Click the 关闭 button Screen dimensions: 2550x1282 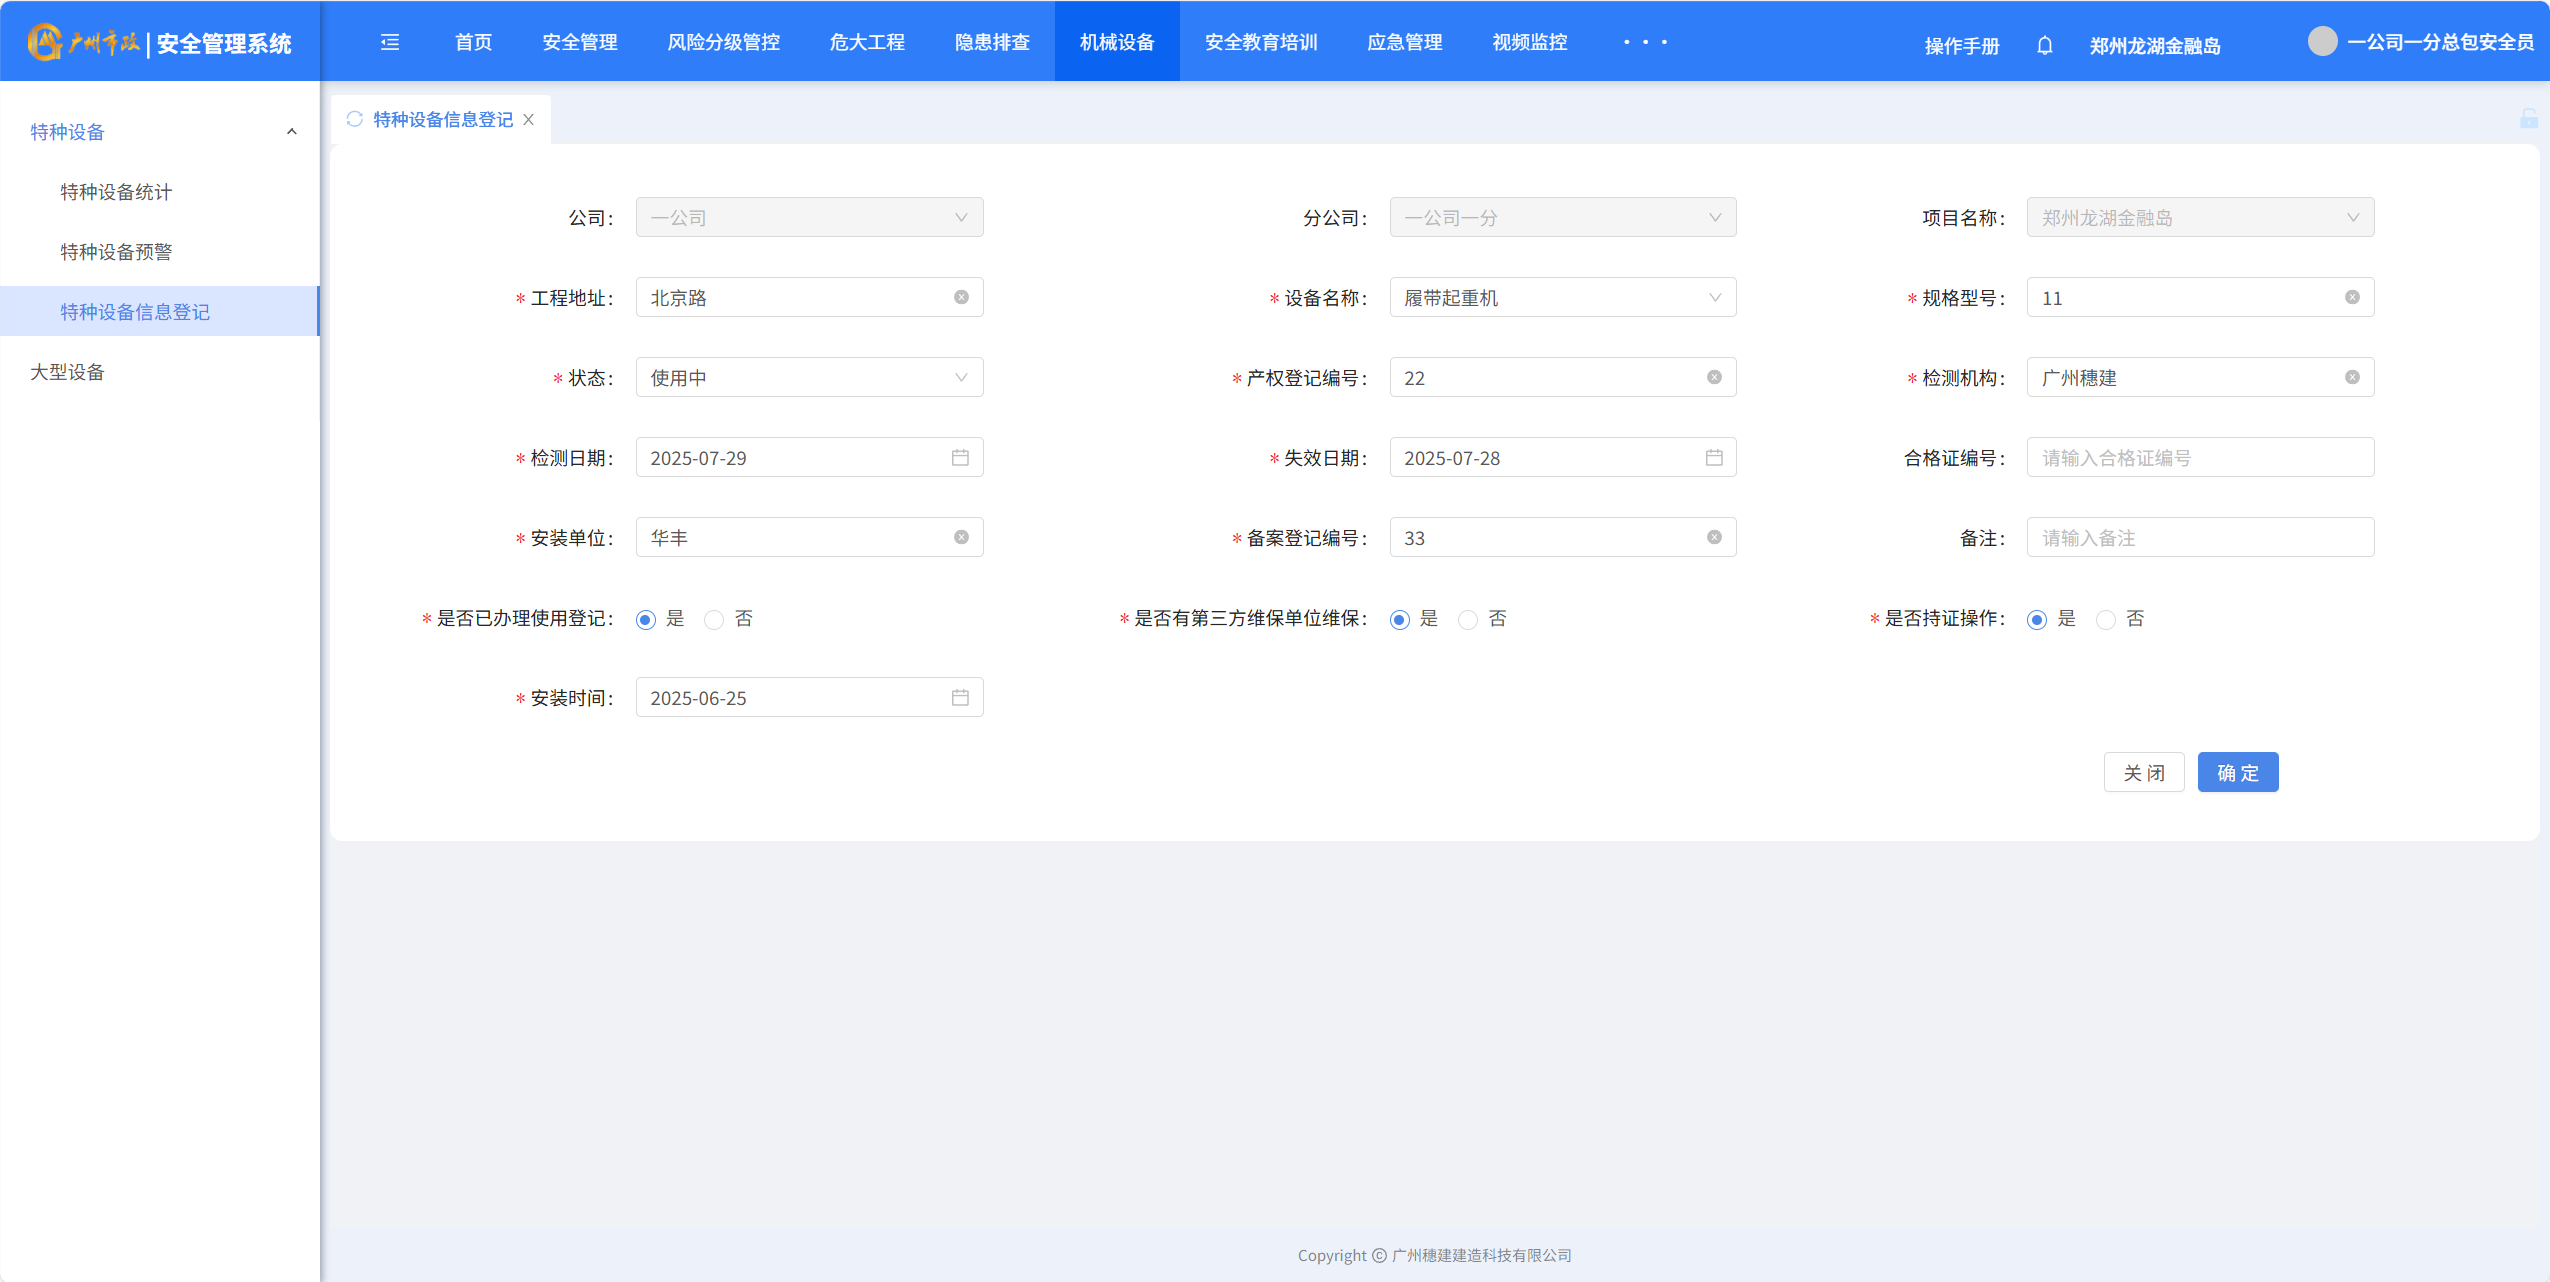click(x=2143, y=772)
